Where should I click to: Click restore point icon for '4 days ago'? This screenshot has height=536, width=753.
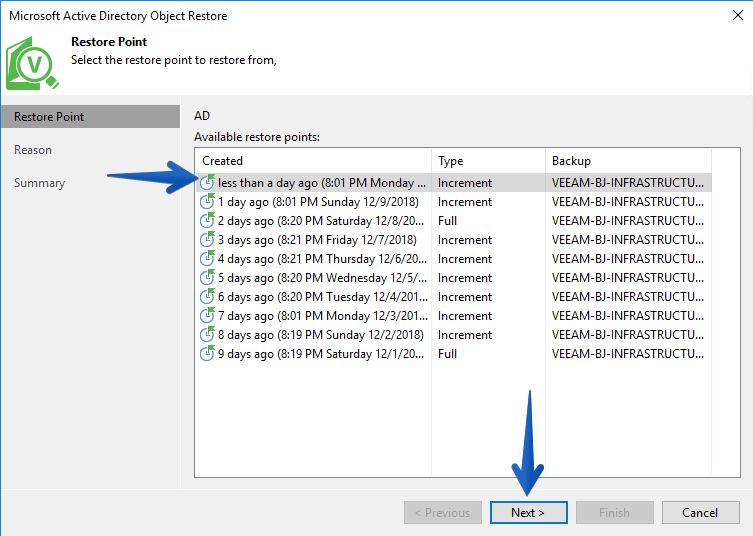pyautogui.click(x=207, y=258)
